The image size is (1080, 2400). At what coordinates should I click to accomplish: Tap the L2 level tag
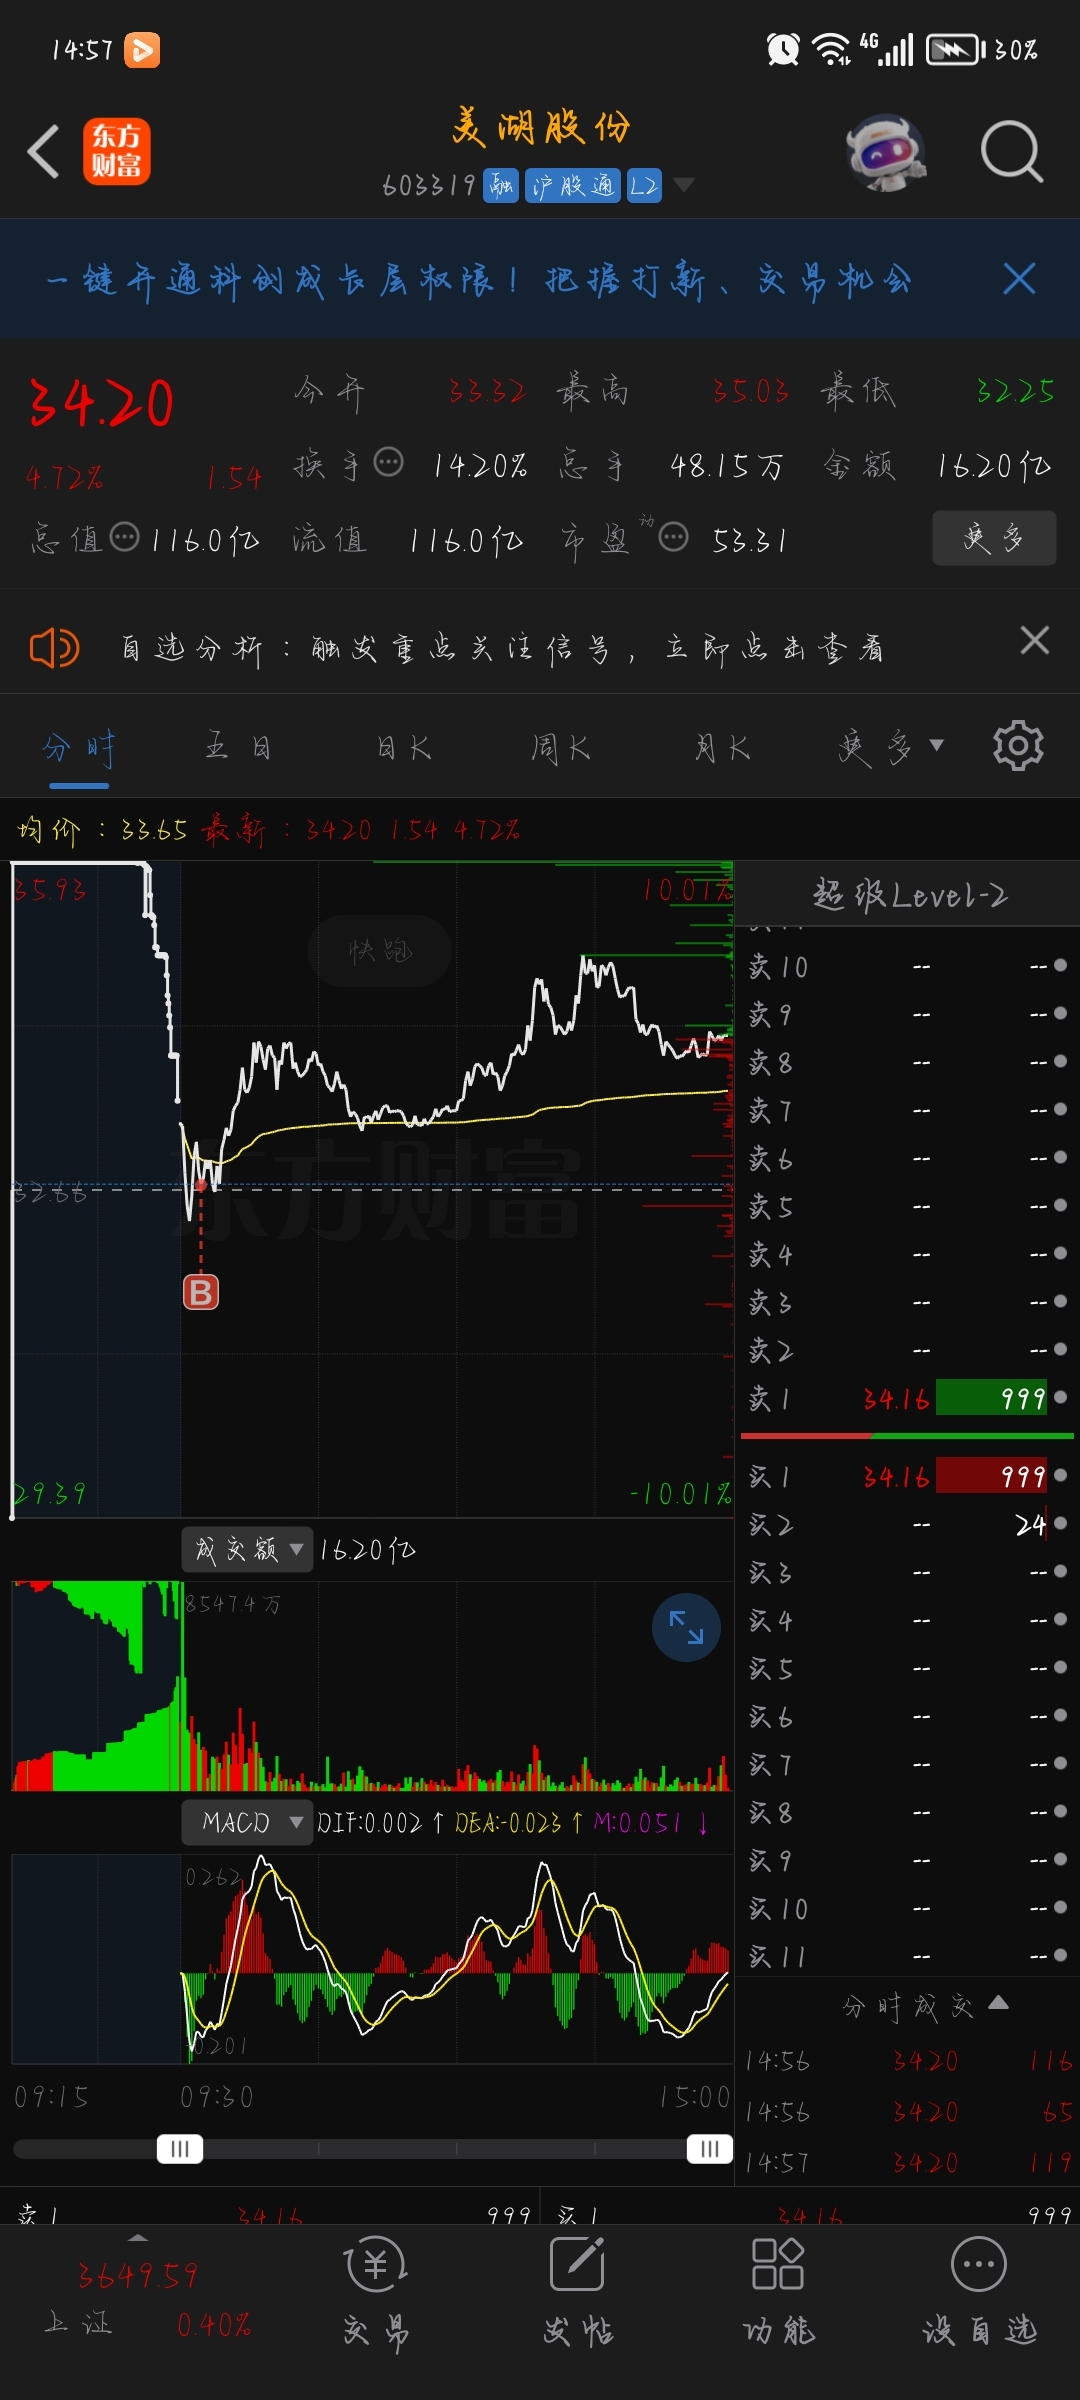644,185
